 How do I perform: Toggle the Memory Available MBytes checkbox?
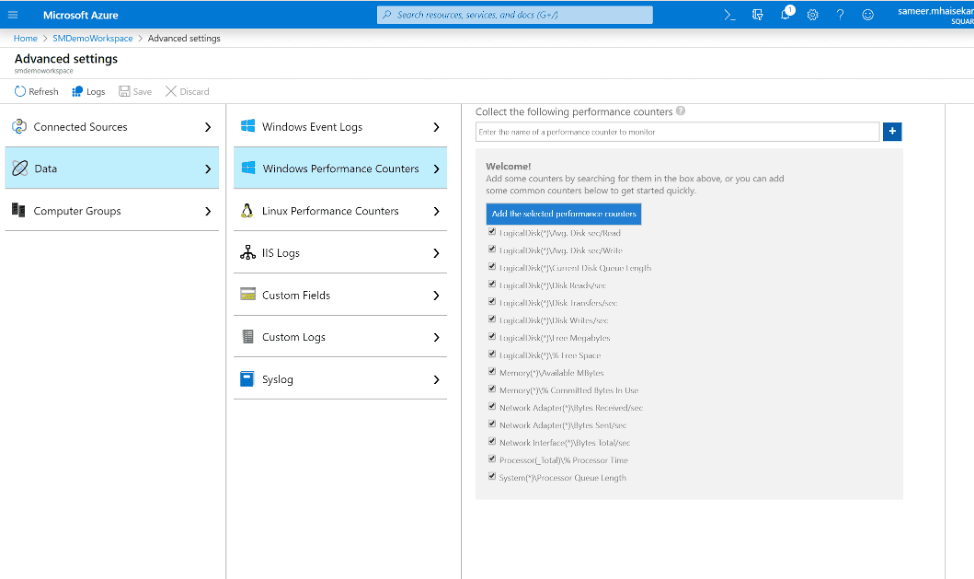[491, 371]
